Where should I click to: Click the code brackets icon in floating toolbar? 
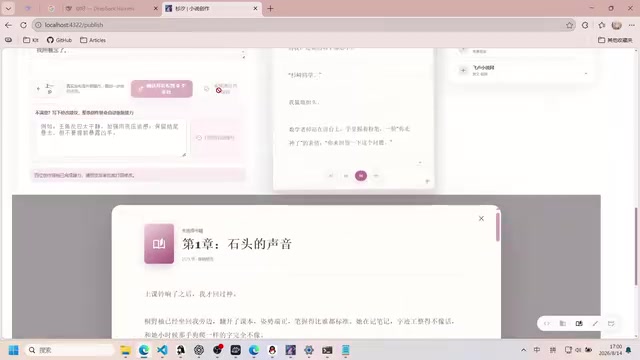(x=547, y=323)
